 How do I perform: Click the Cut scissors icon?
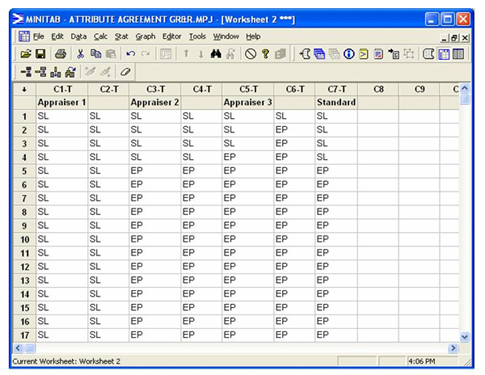(80, 54)
